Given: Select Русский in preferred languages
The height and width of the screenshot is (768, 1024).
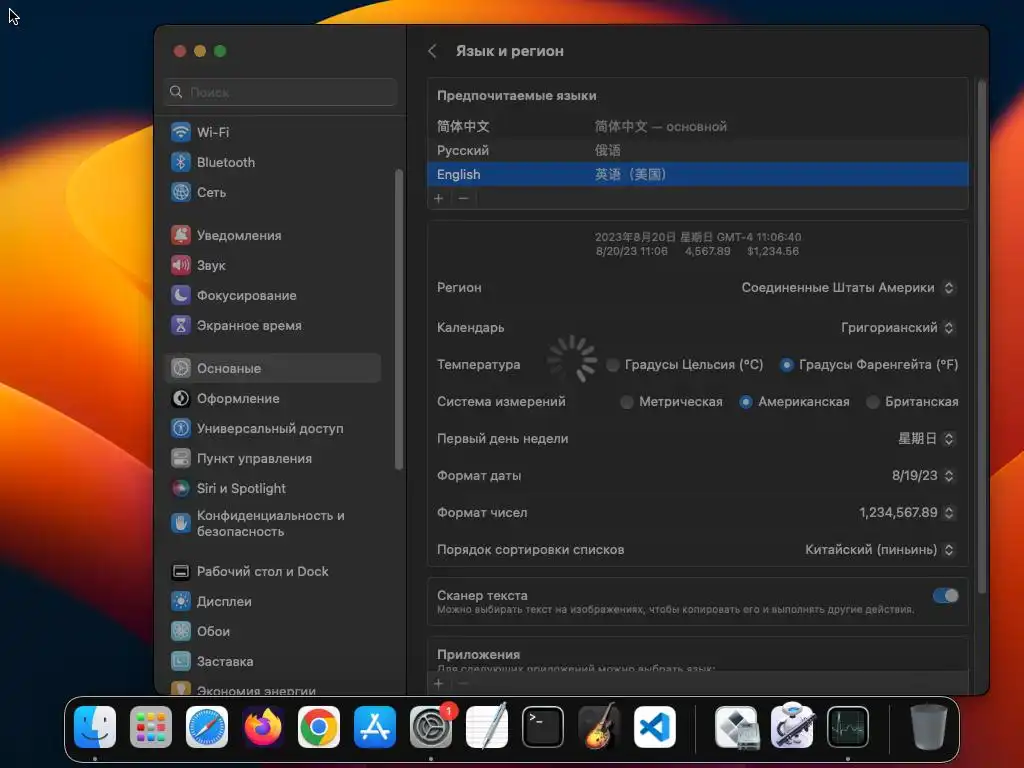Looking at the screenshot, I should [x=697, y=150].
